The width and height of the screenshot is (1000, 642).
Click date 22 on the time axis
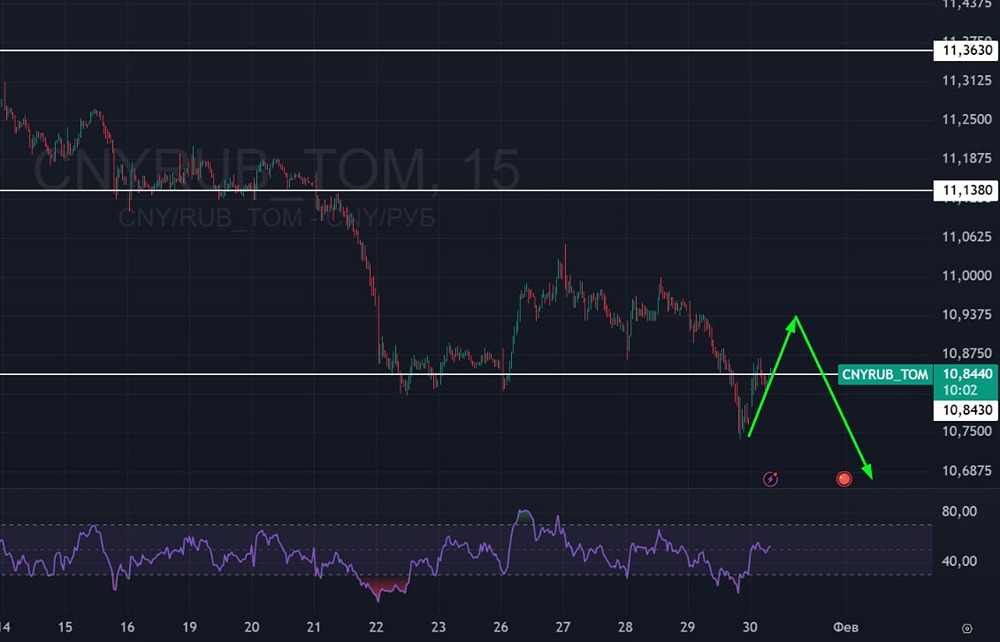(x=376, y=628)
